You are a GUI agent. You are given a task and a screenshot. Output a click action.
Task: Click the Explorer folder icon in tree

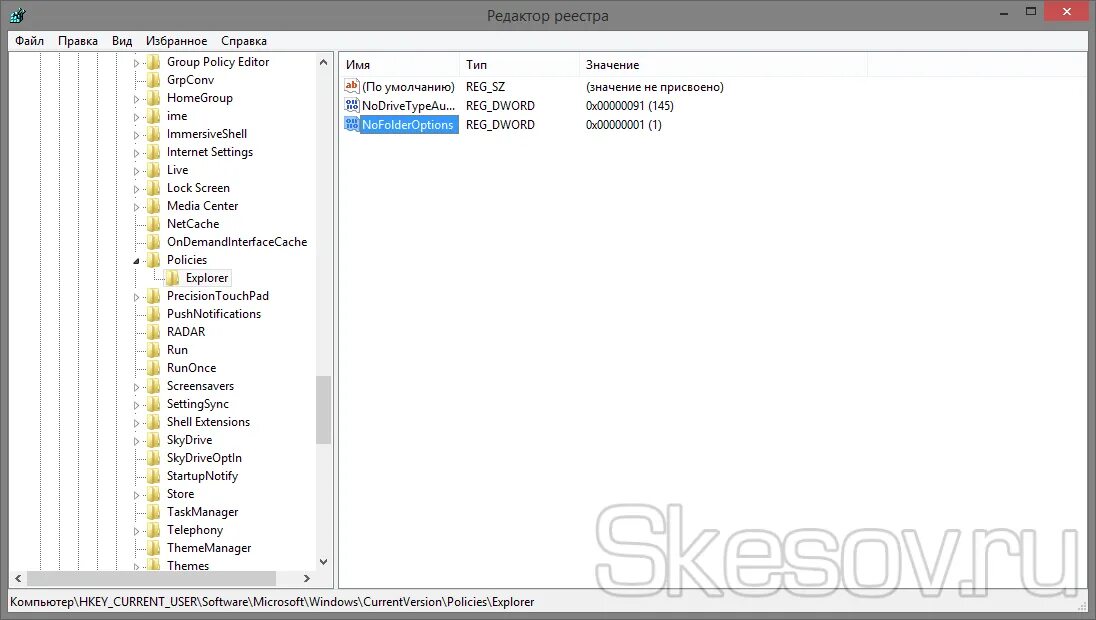coord(172,277)
